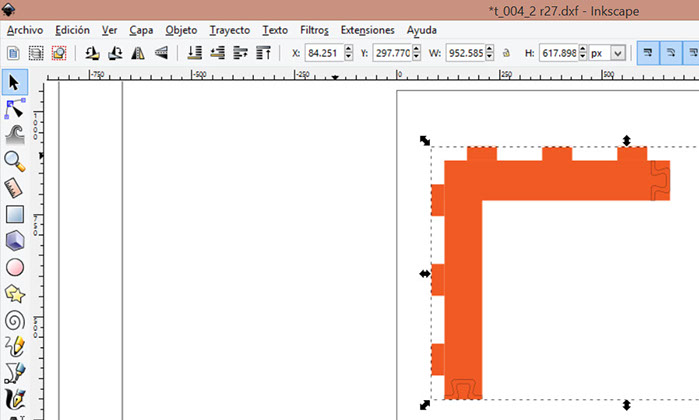
Task: Toggle first affect-scaling button after units
Action: 648,53
